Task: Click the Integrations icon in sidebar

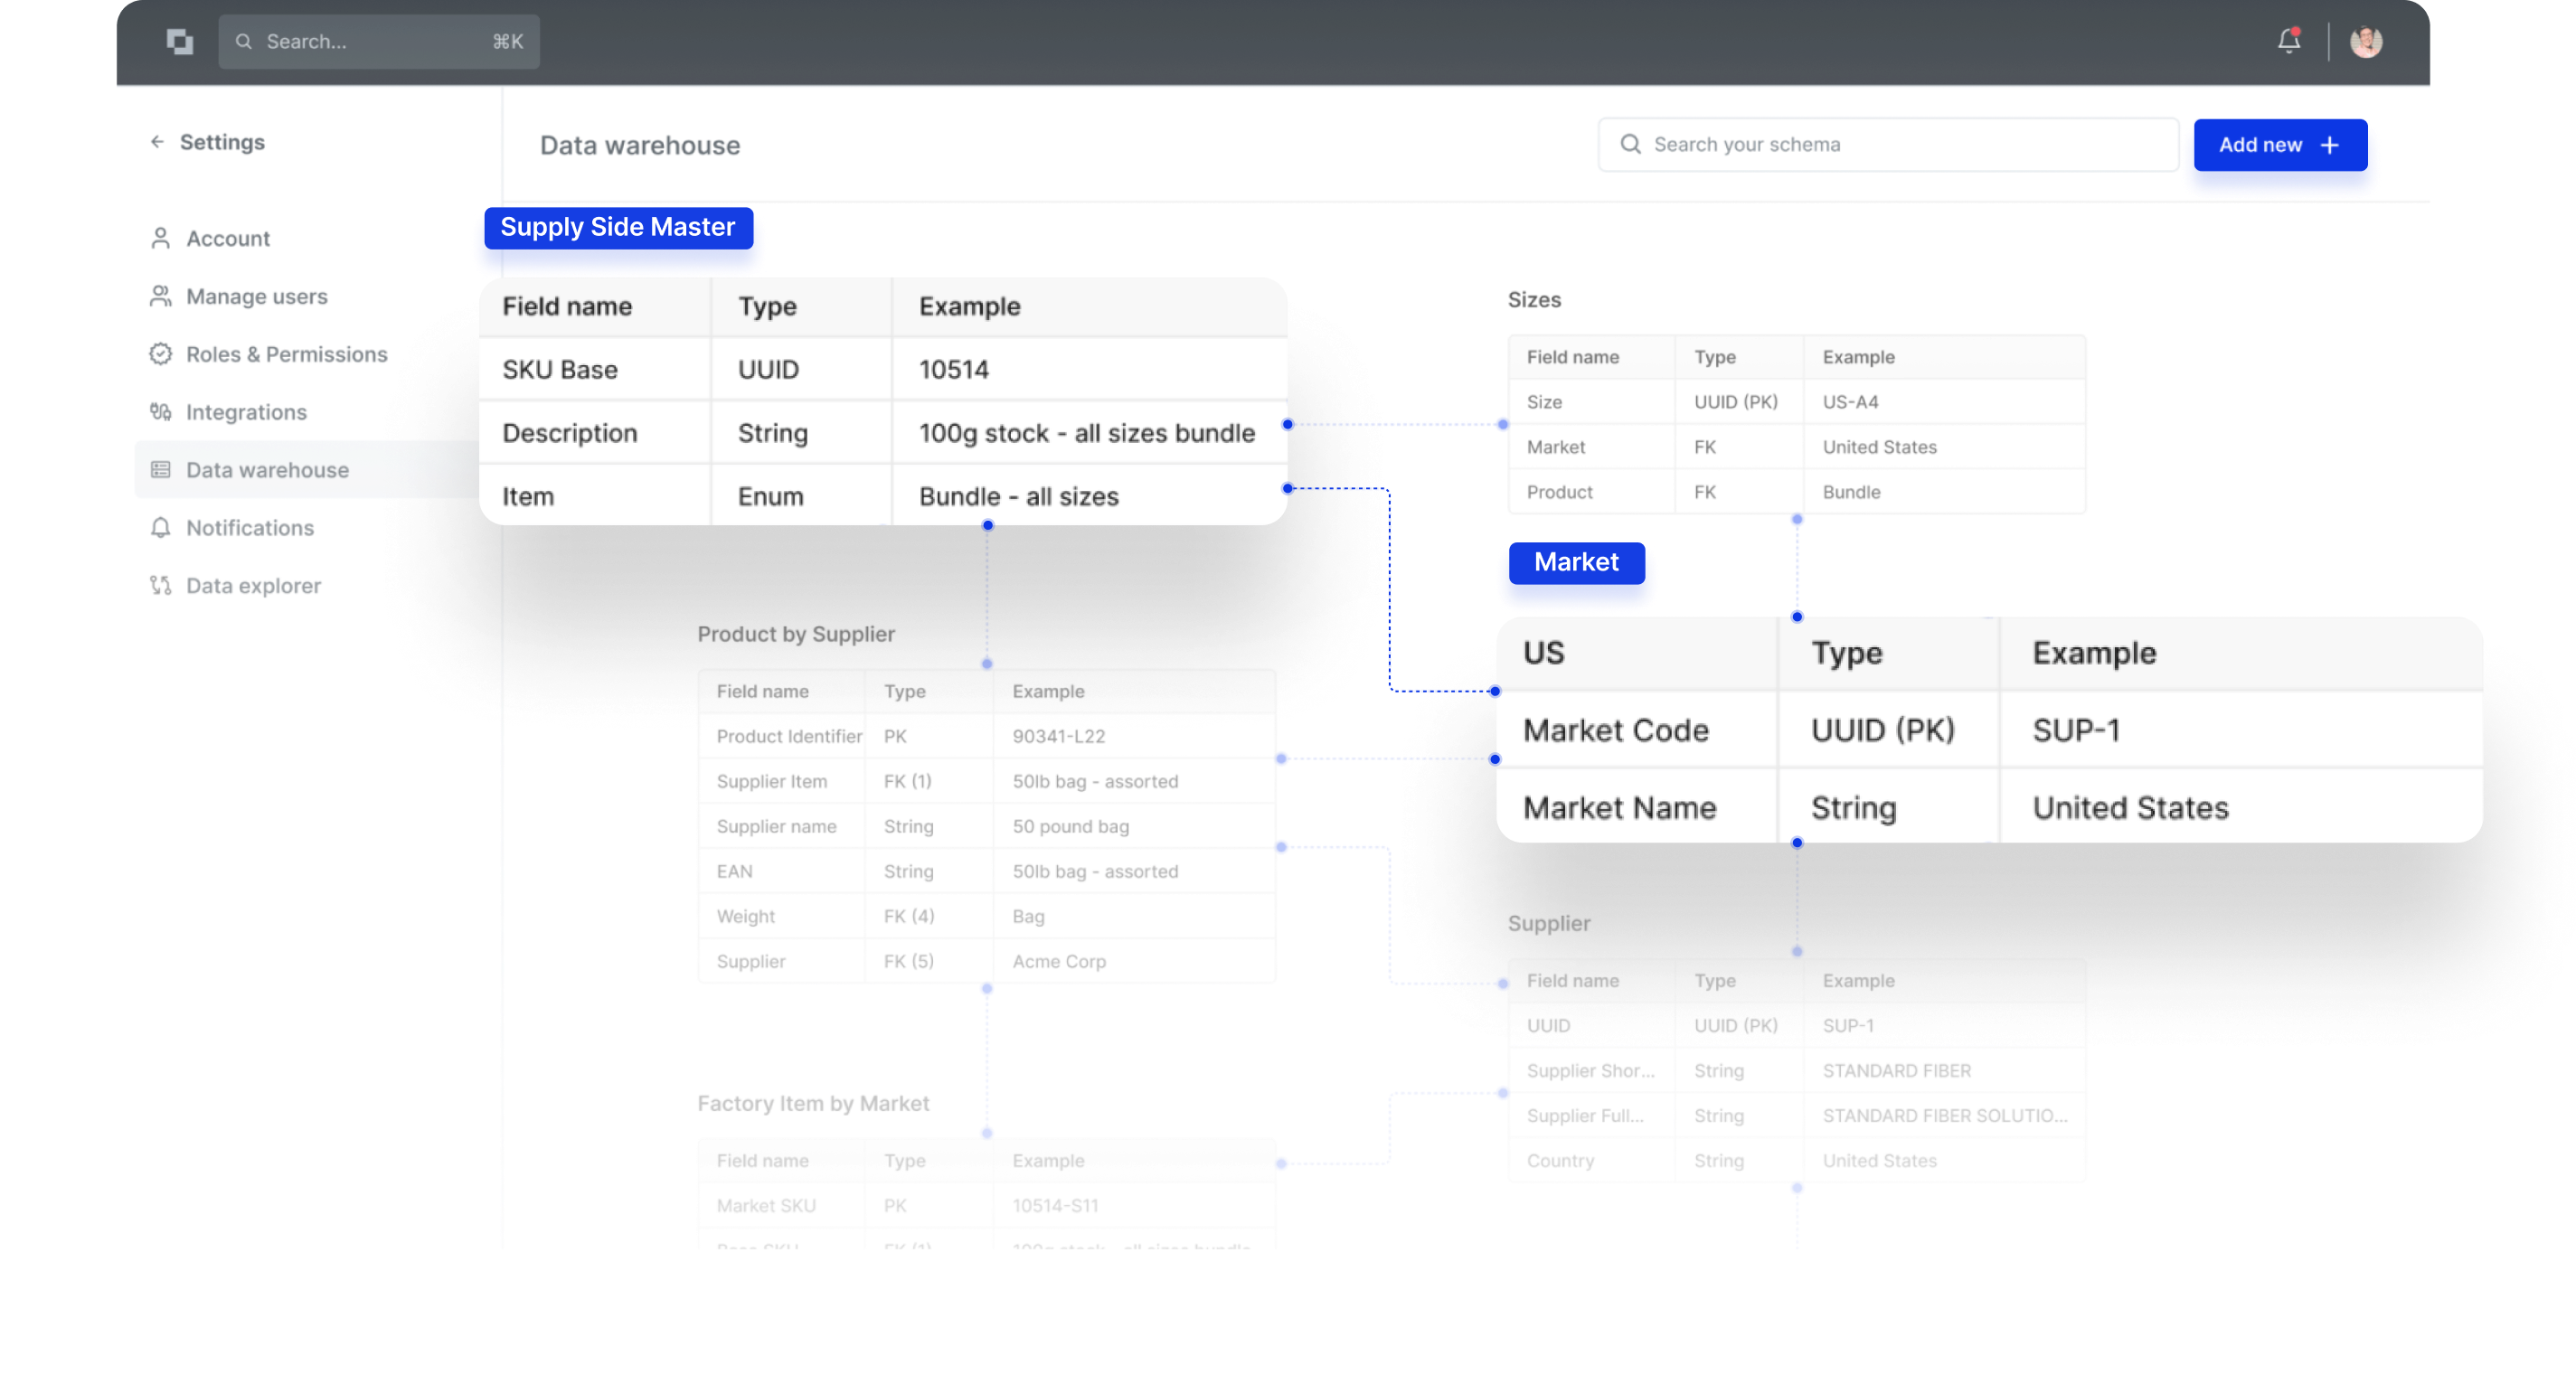Action: pyautogui.click(x=160, y=412)
